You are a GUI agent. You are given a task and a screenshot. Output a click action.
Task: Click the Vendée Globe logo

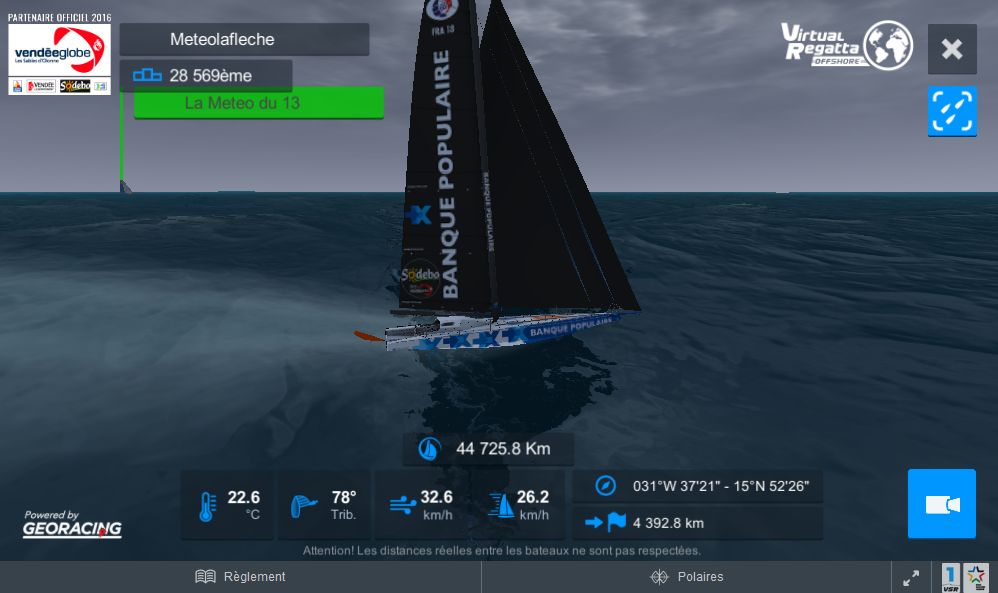[59, 53]
